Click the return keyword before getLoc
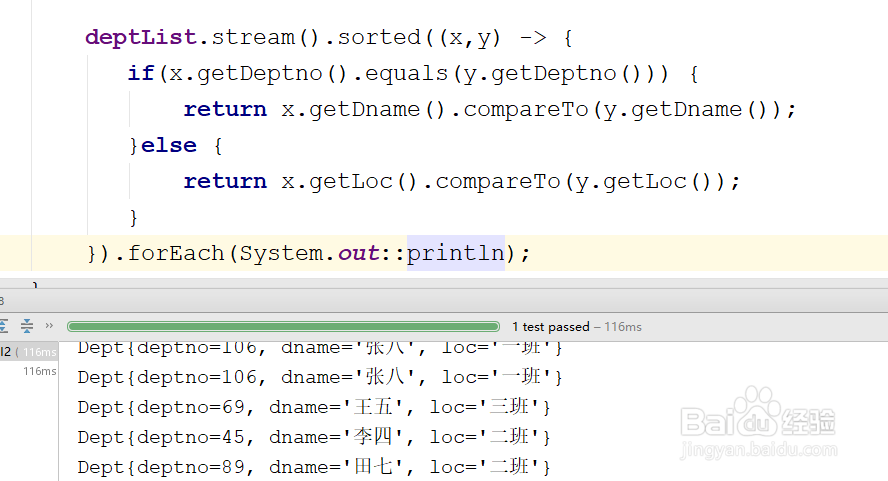 pyautogui.click(x=225, y=181)
